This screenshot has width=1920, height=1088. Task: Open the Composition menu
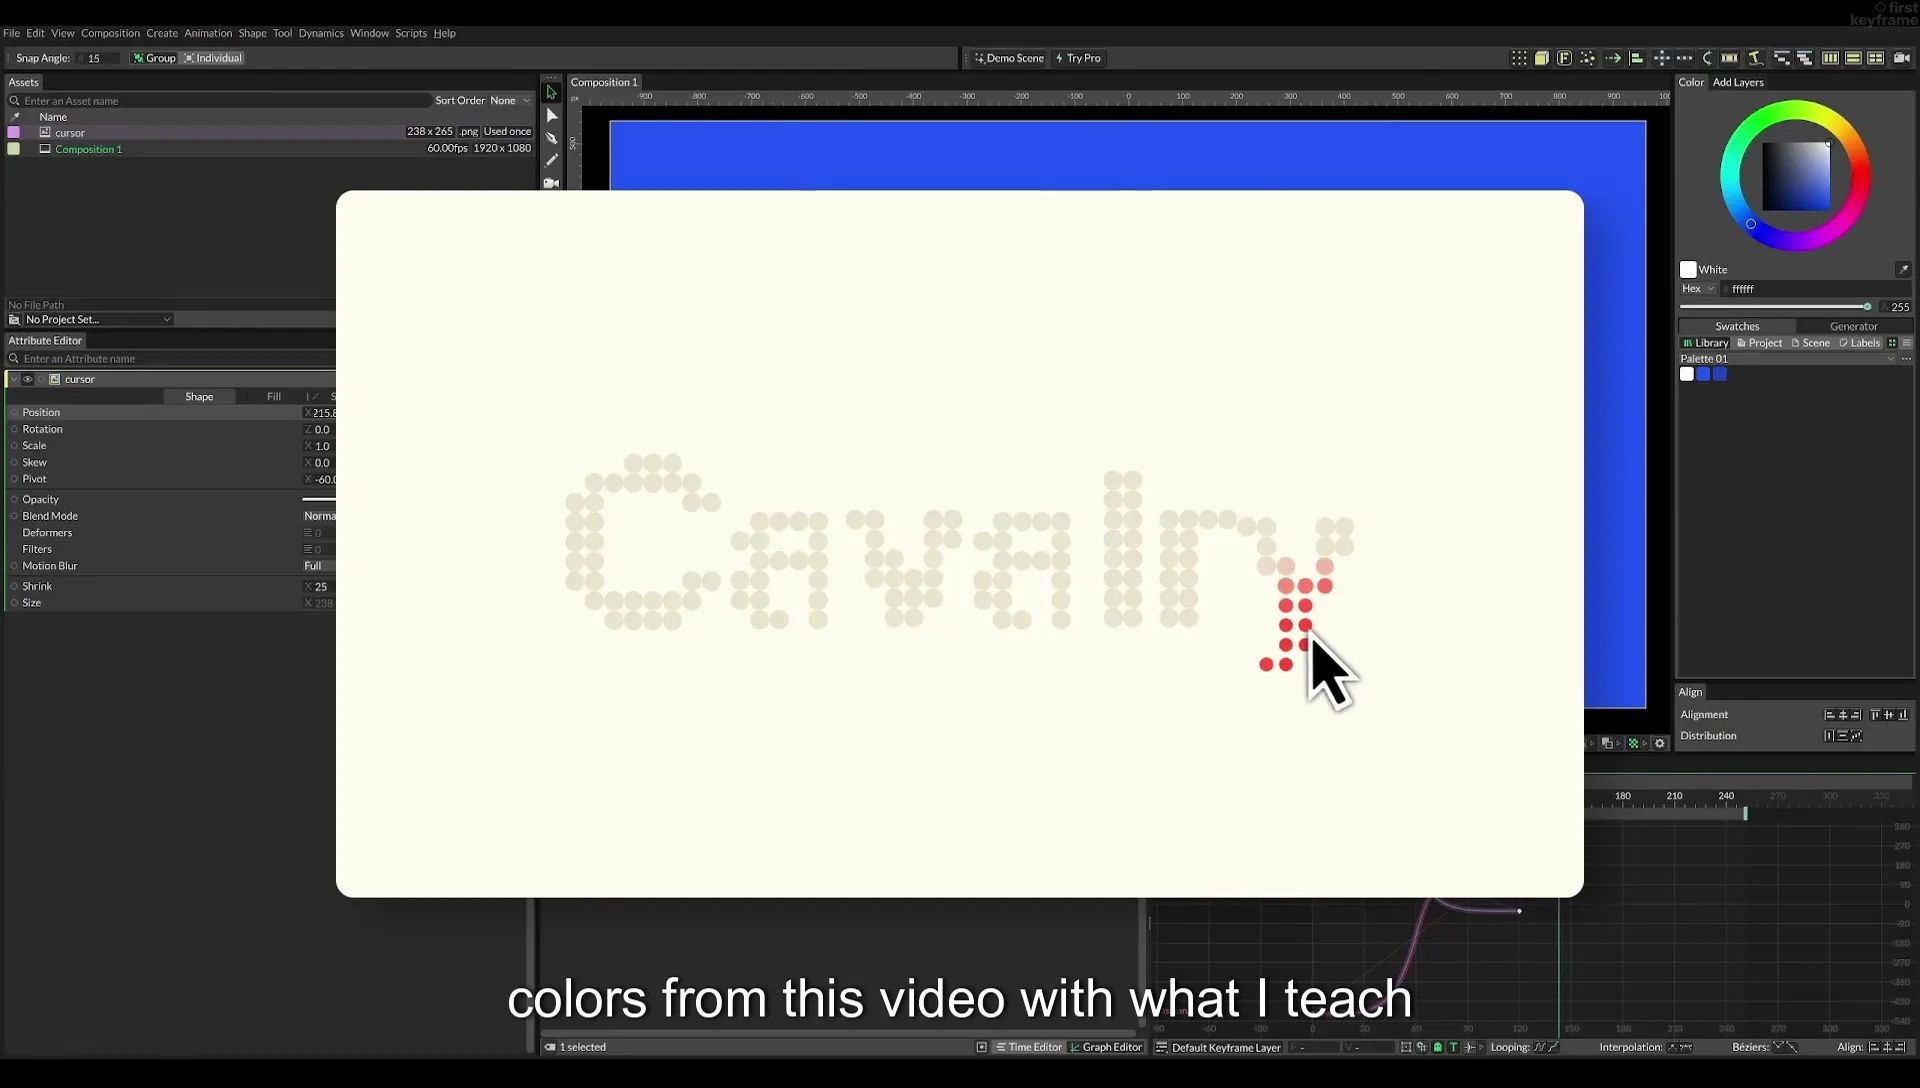[110, 33]
